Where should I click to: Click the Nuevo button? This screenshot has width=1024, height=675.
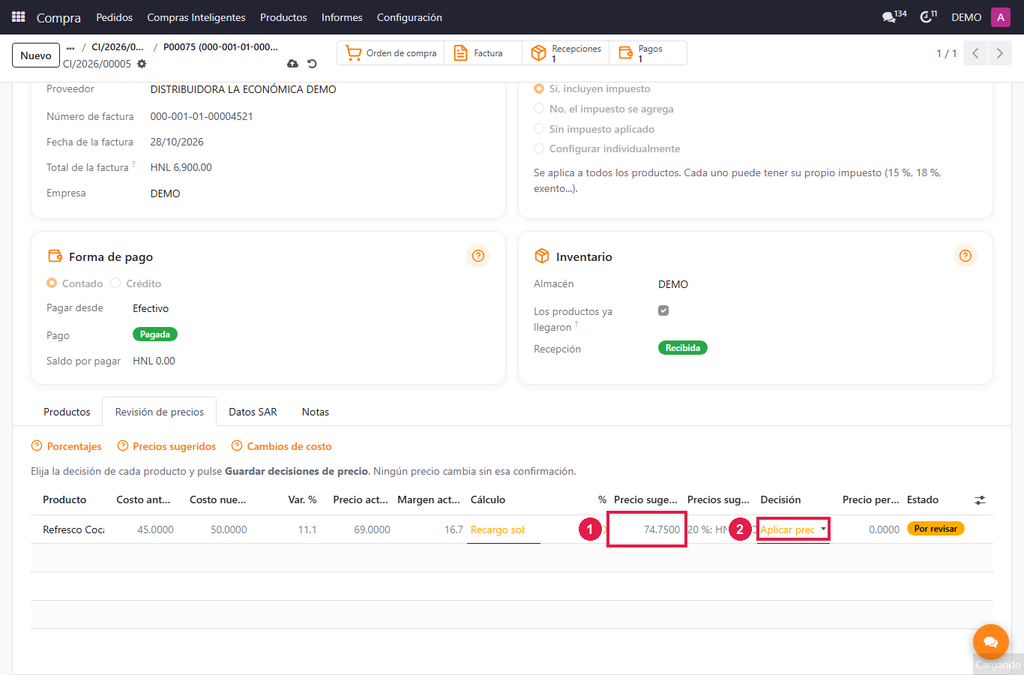tap(36, 55)
